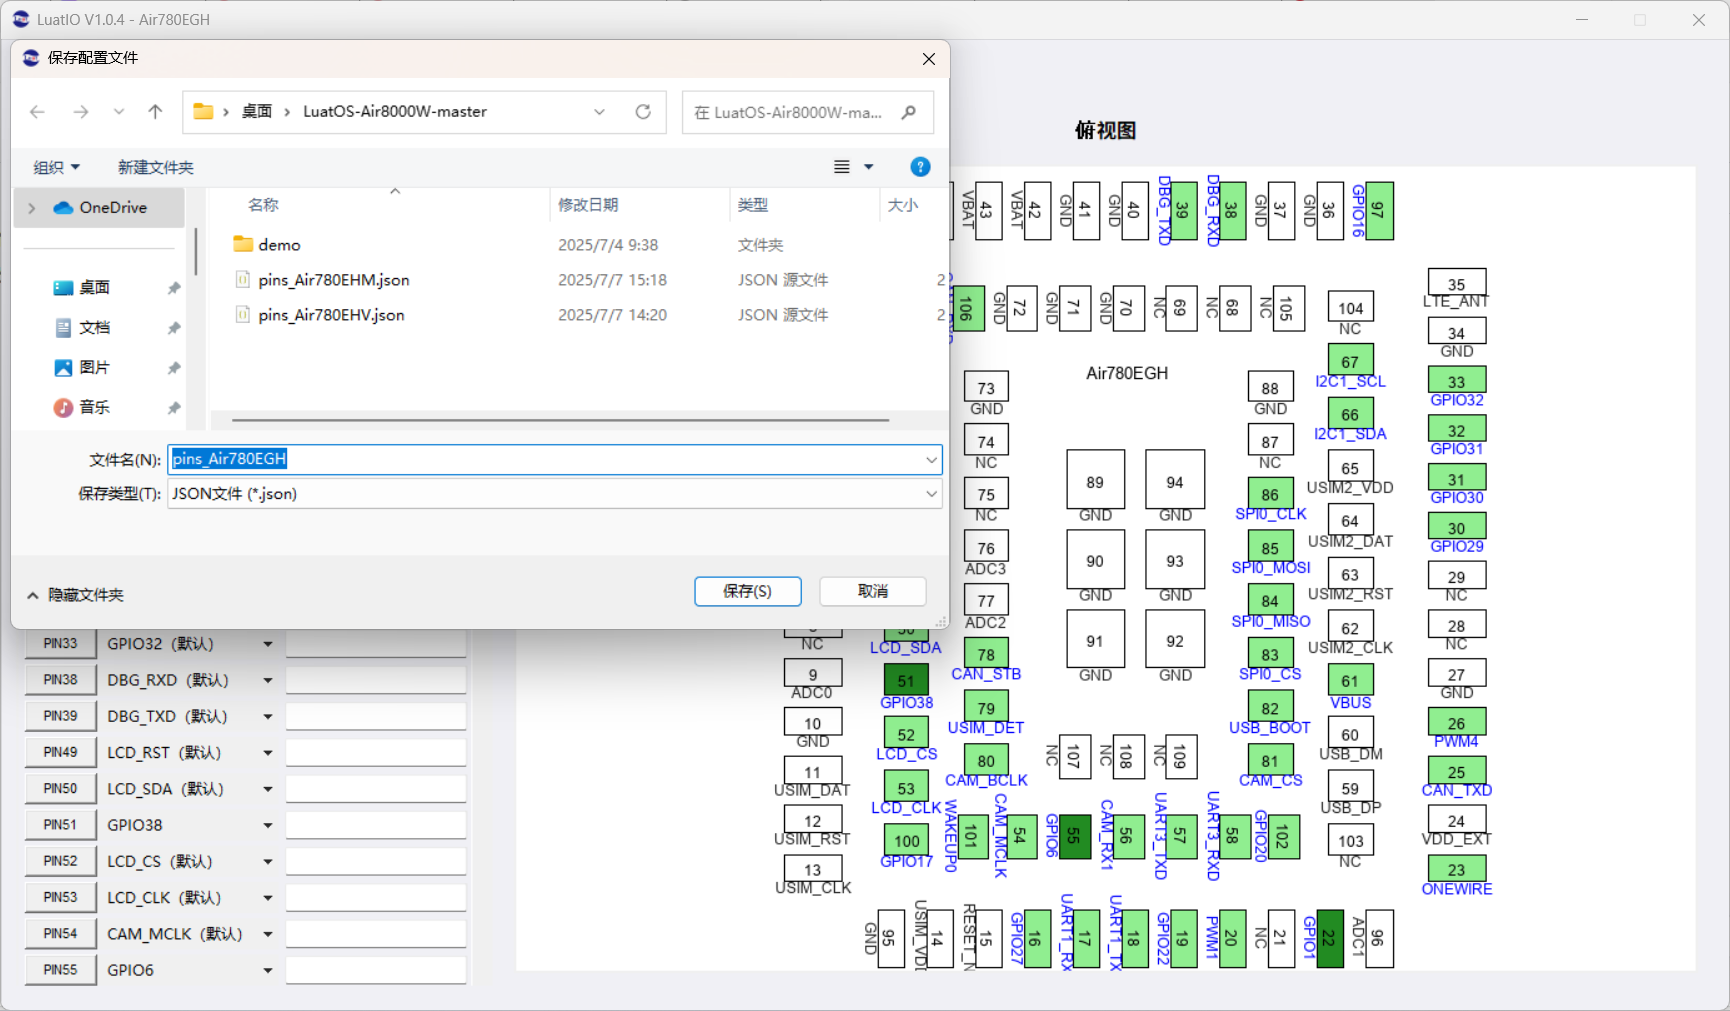Open the file name history dropdown
1730x1011 pixels.
click(932, 460)
